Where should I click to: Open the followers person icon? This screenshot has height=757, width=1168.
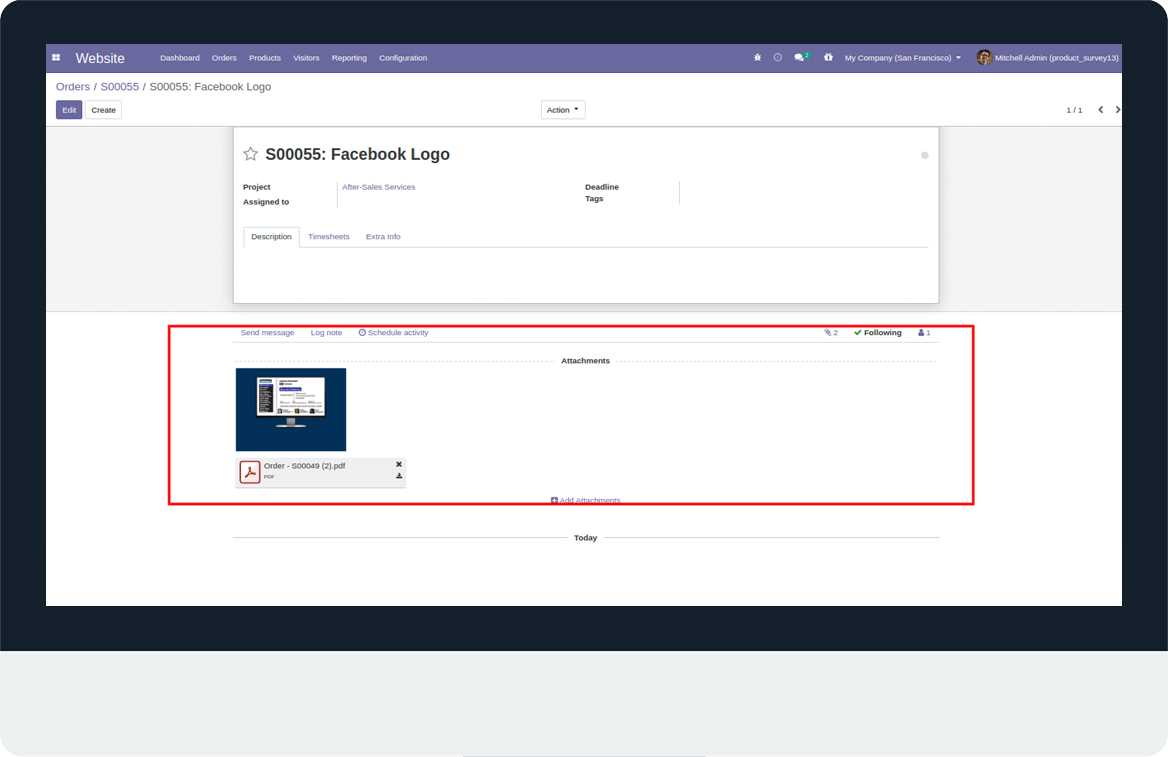coord(924,333)
